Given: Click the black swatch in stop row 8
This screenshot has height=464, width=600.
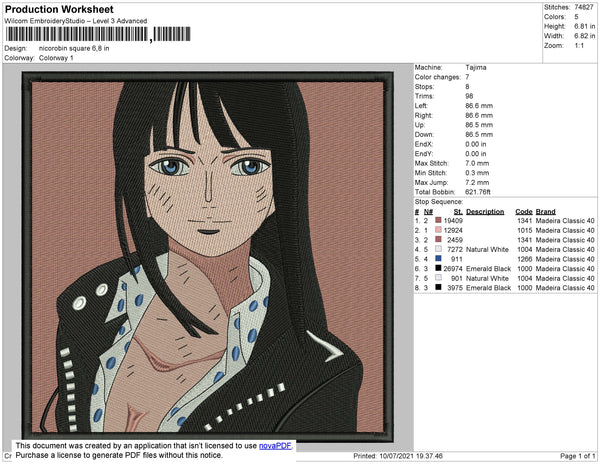Looking at the screenshot, I should (x=439, y=287).
